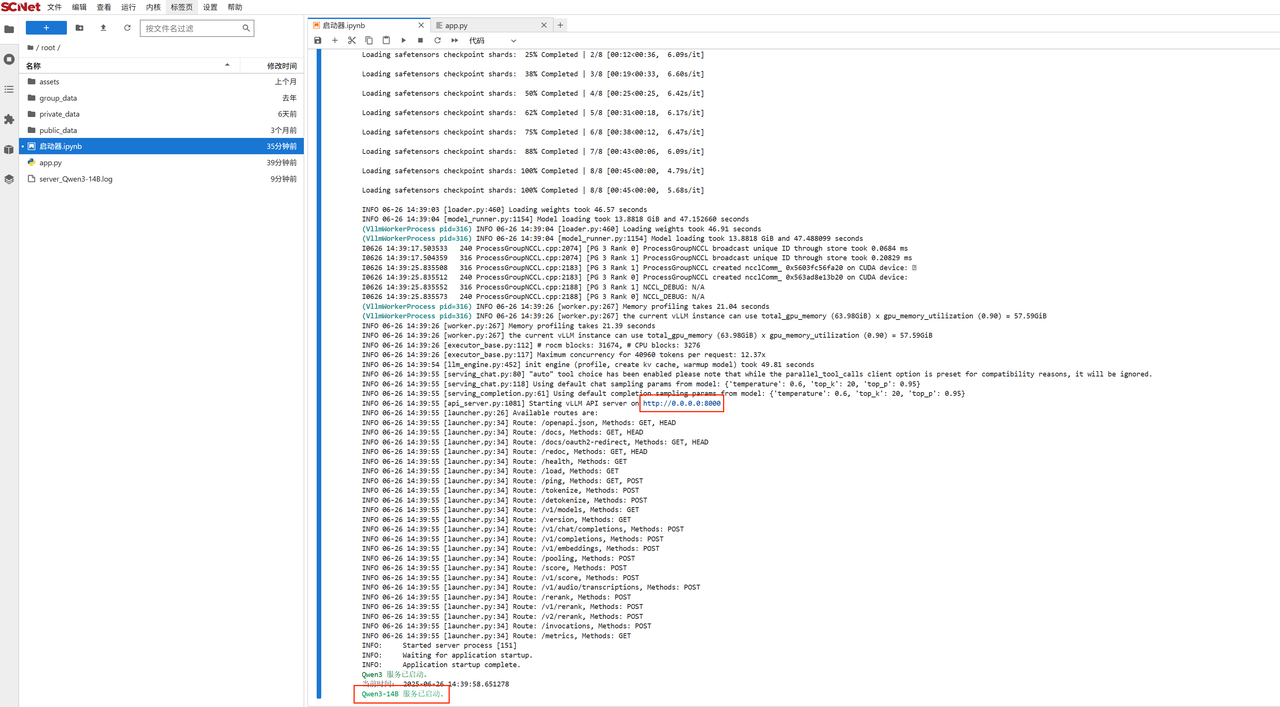Sort files by 修改时间 column
This screenshot has height=707, width=1280.
tap(281, 66)
